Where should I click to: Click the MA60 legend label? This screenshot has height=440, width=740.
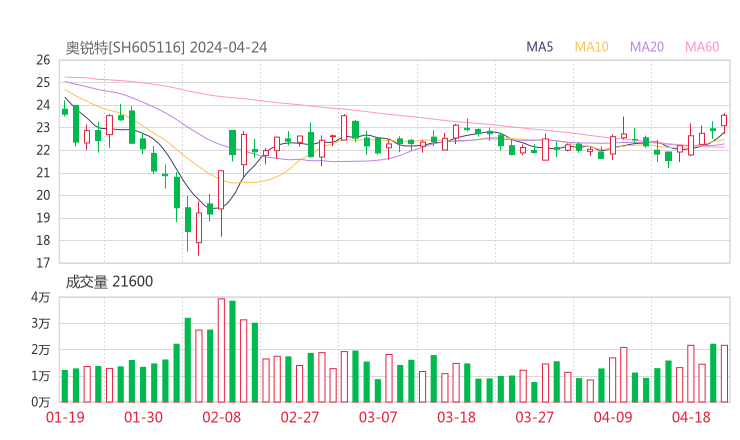pos(702,47)
